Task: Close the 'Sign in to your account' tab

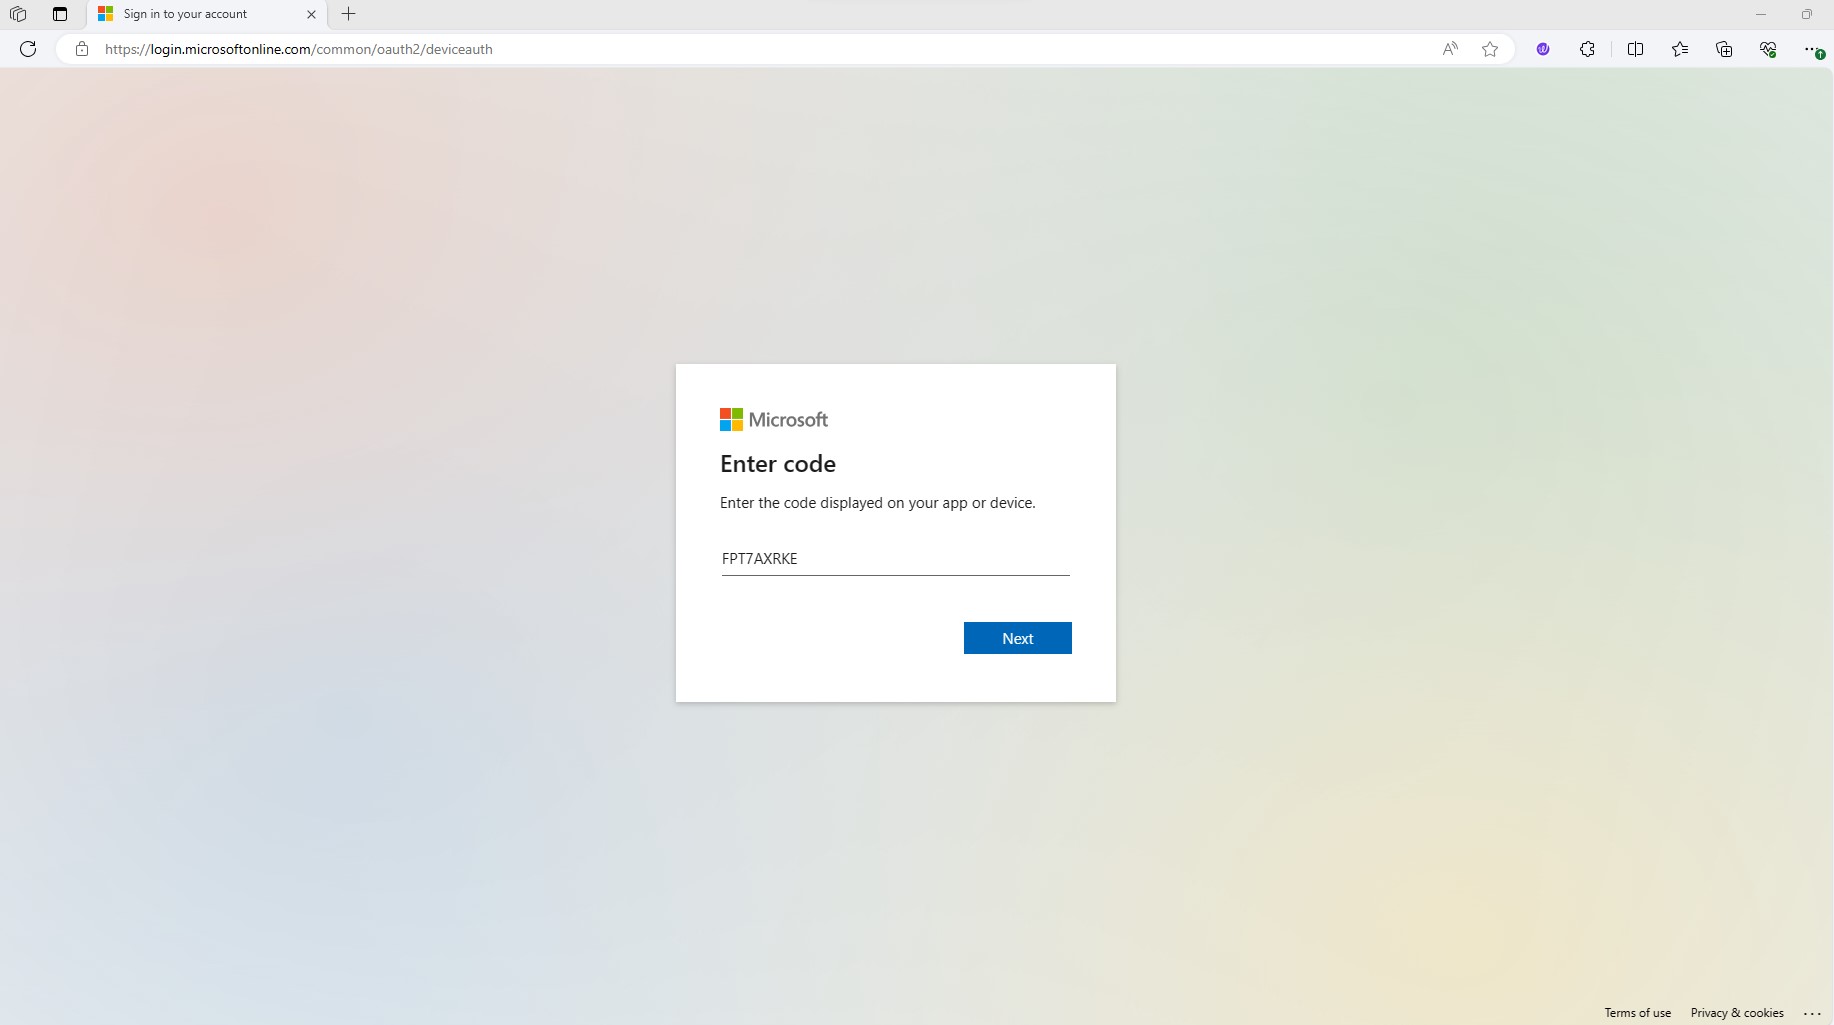Action: click(x=311, y=14)
